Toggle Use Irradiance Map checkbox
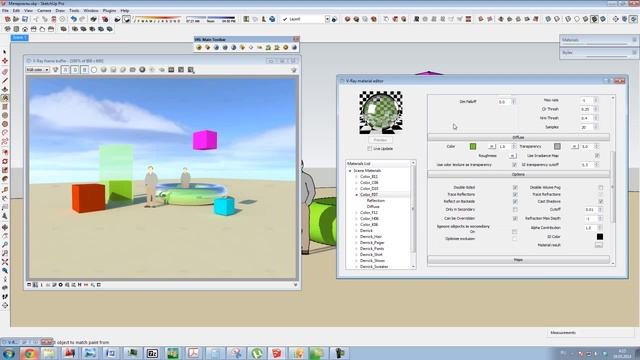The width and height of the screenshot is (640, 360). [597, 156]
